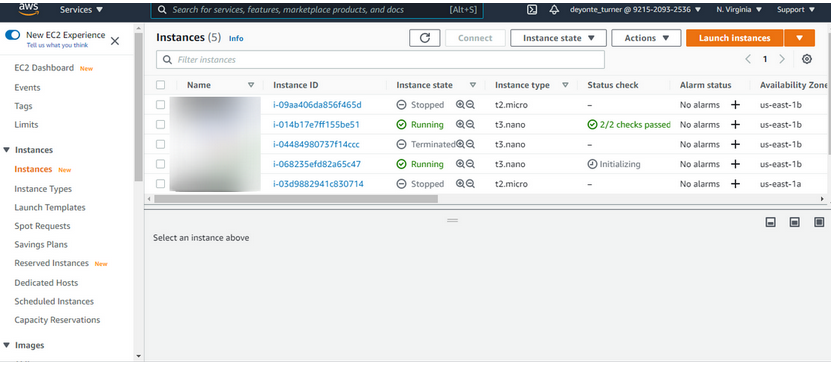The height and width of the screenshot is (366, 833).
Task: Sort by Instance state column
Action: click(x=473, y=85)
